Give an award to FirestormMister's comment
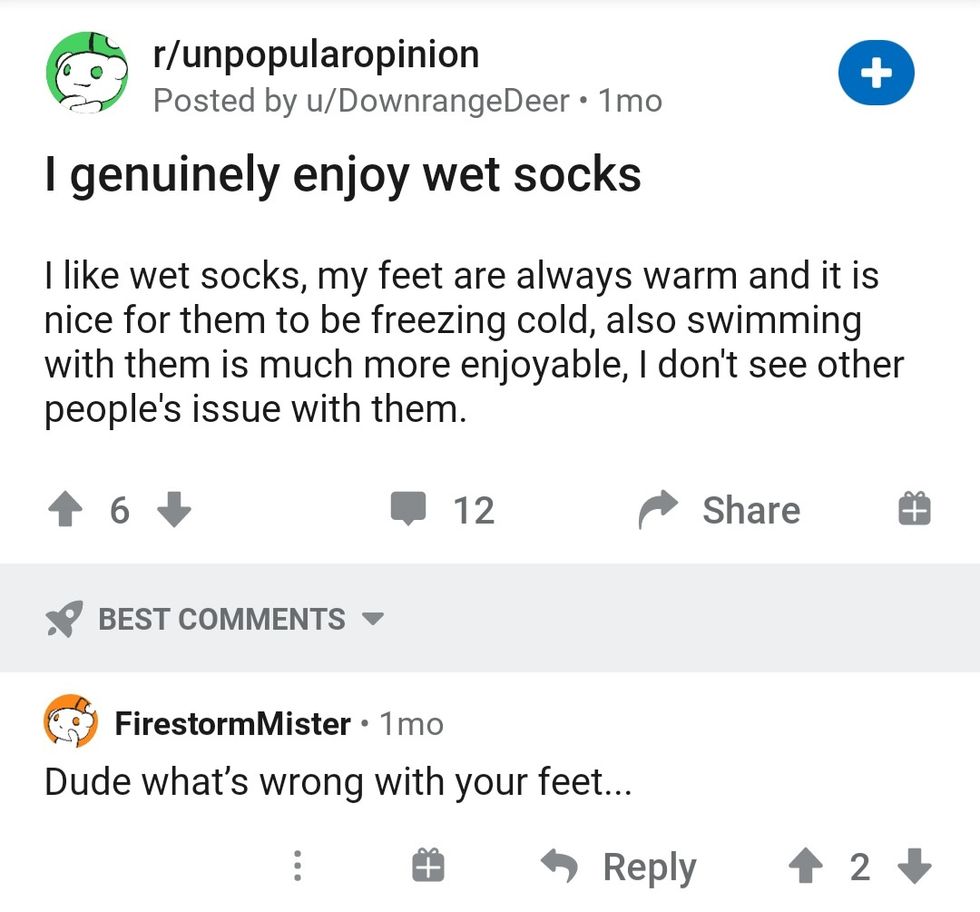The width and height of the screenshot is (980, 912). point(427,866)
